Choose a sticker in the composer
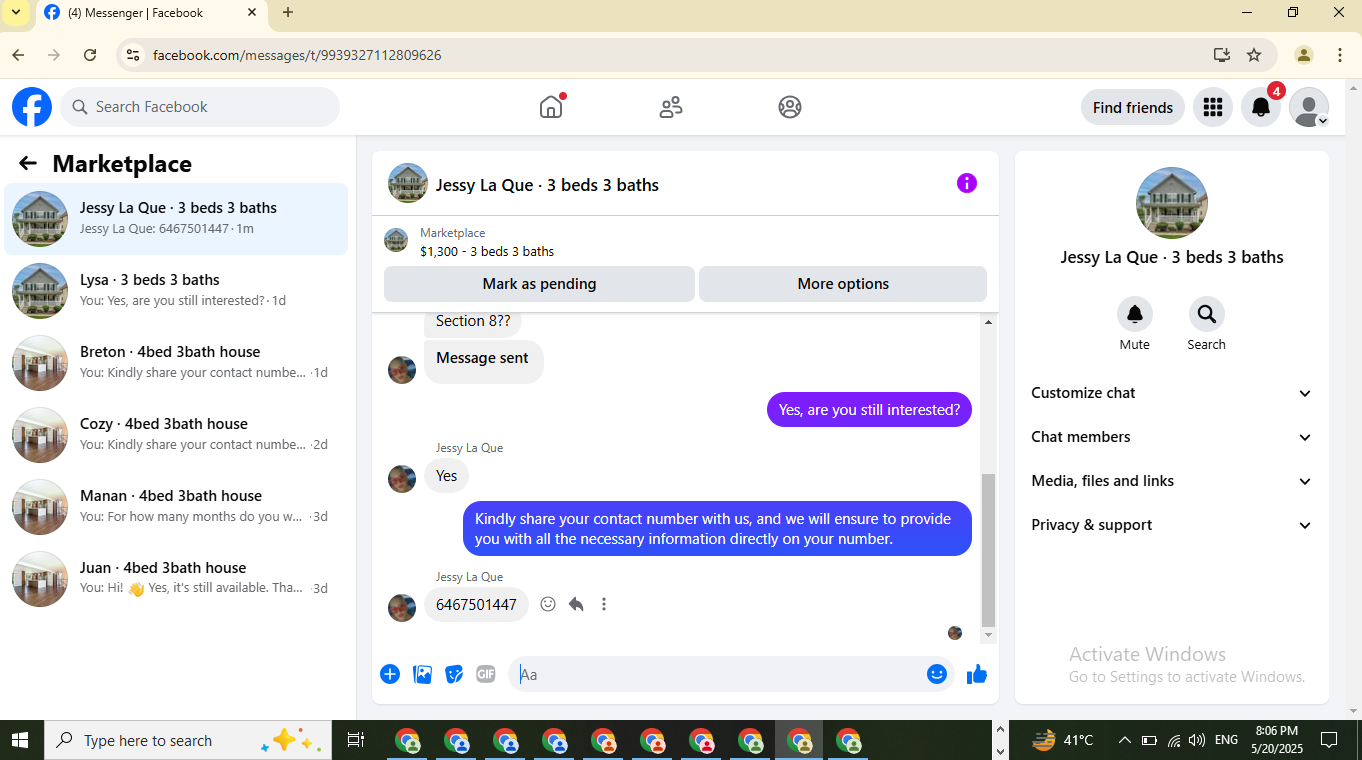Screen dimensions: 1362x760 [454, 674]
